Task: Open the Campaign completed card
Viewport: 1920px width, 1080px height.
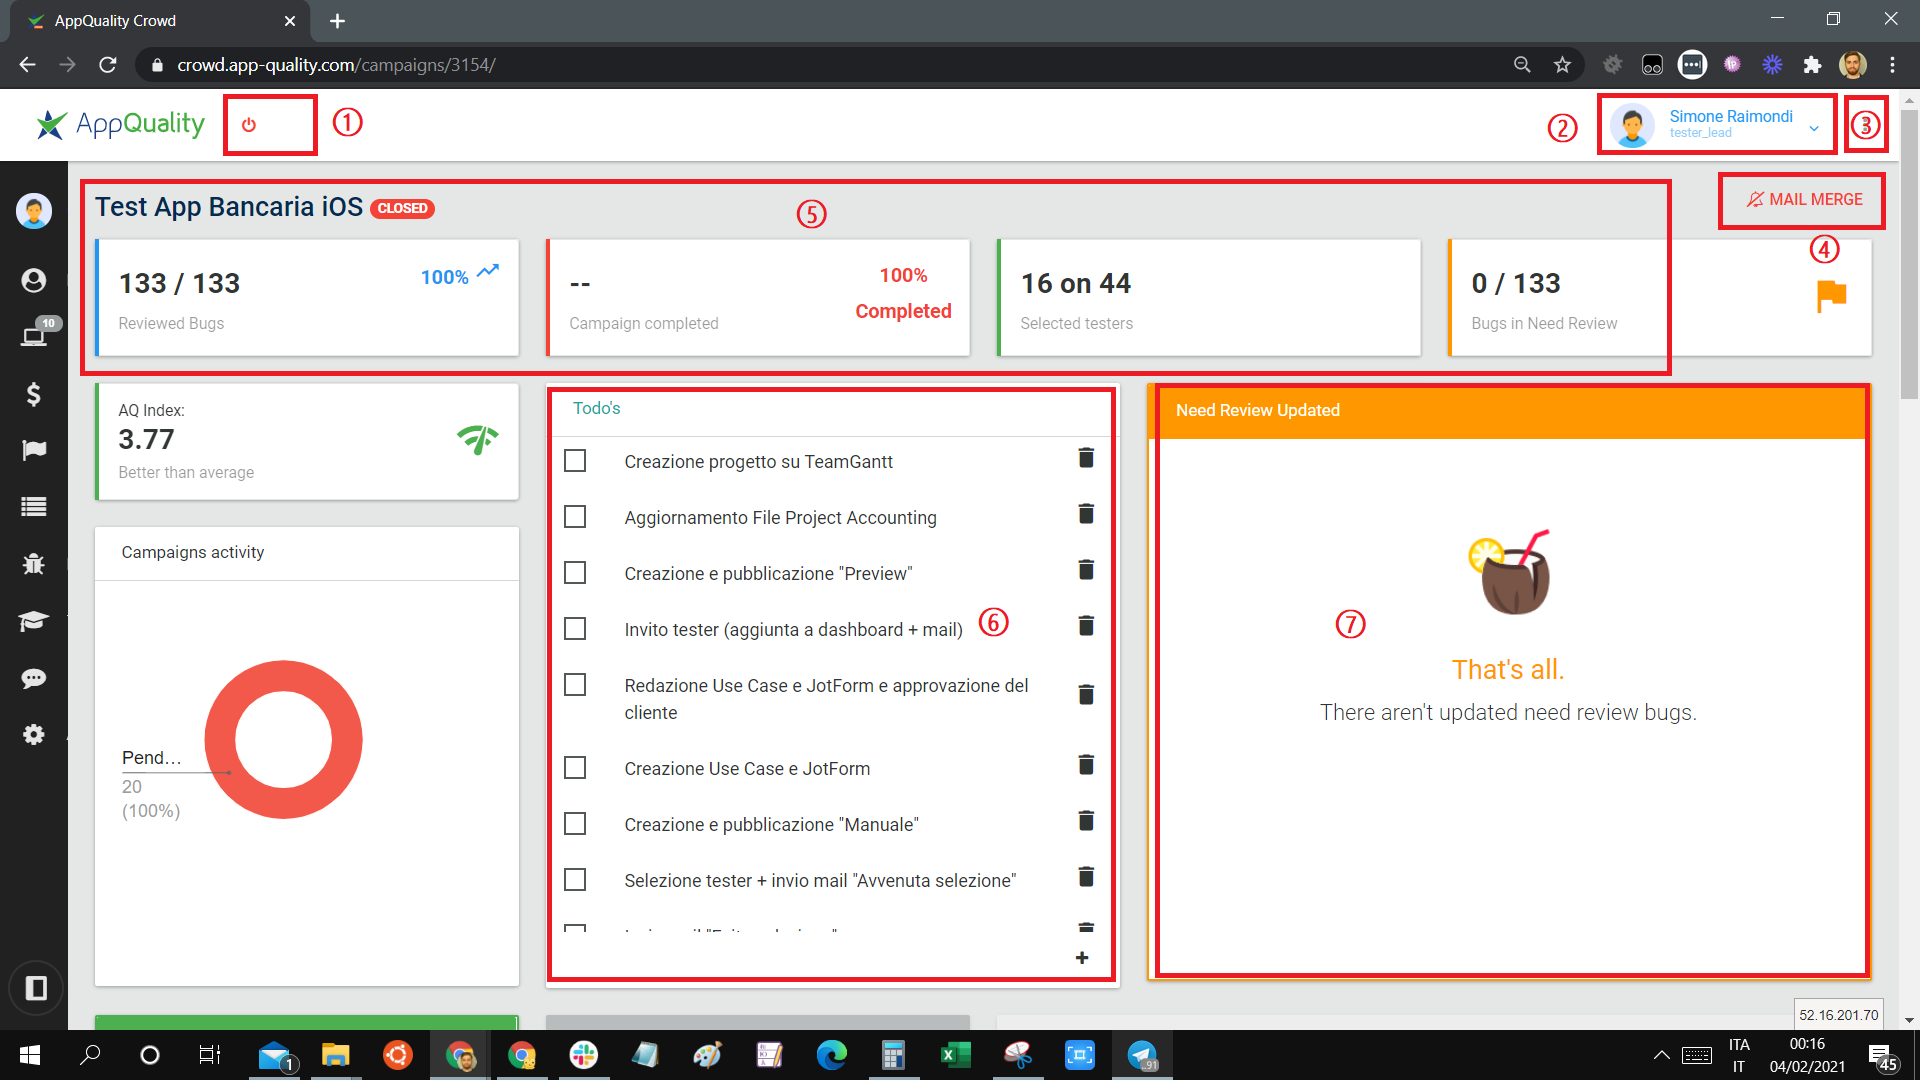Action: pos(758,297)
